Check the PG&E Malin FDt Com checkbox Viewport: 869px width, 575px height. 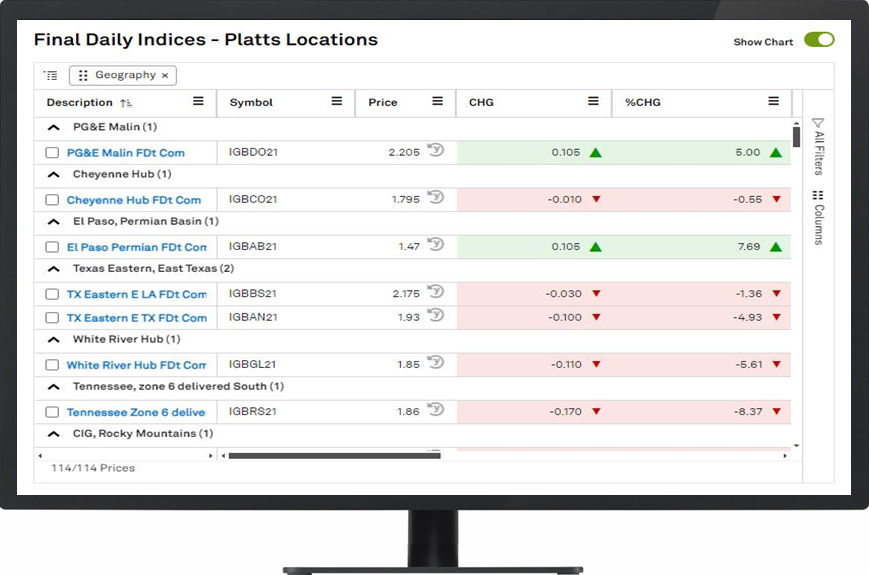[52, 153]
